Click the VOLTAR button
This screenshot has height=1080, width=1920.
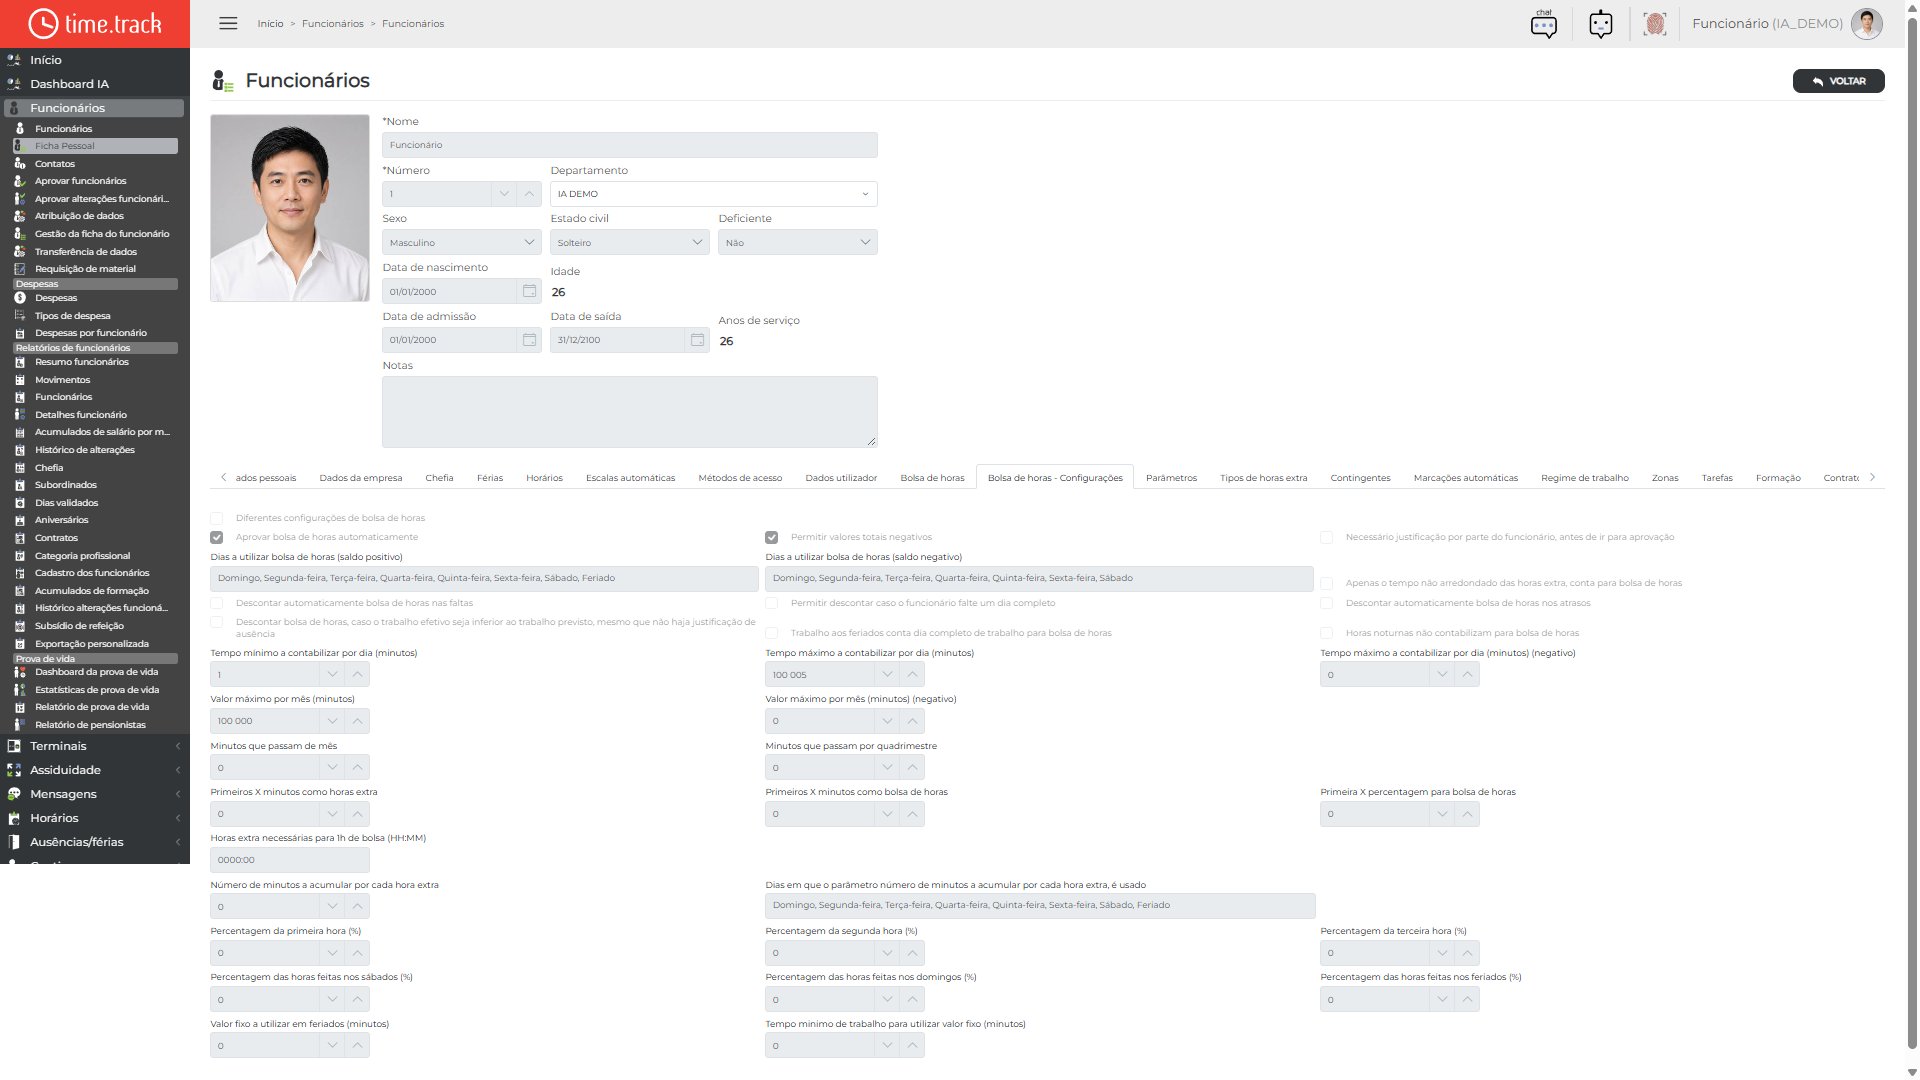1838,81
